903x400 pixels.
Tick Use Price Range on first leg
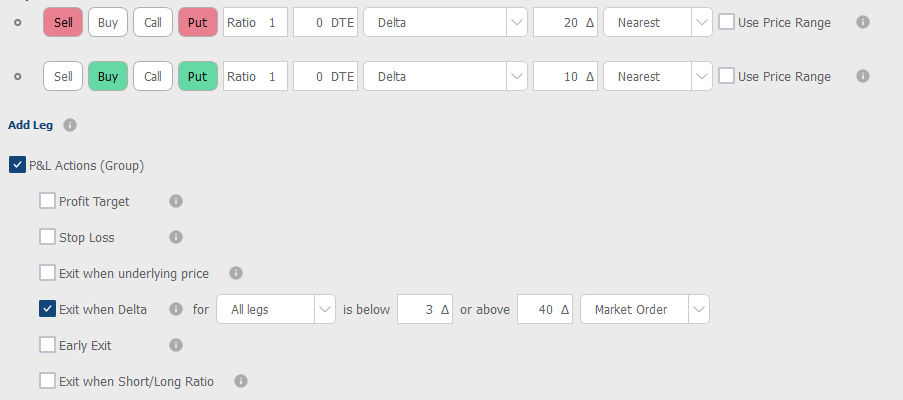(726, 22)
